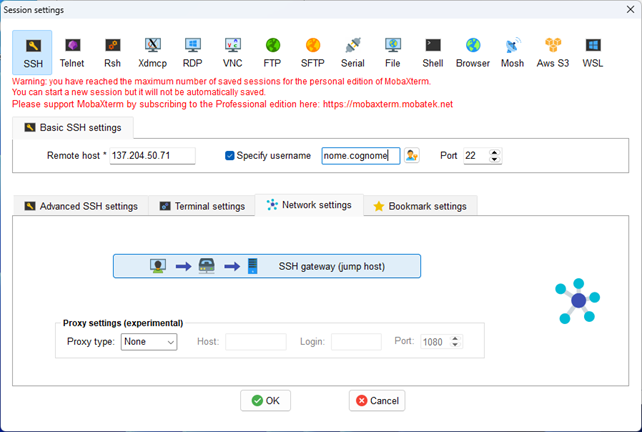The image size is (642, 432).
Task: Select the Xdmcp session icon
Action: point(152,52)
